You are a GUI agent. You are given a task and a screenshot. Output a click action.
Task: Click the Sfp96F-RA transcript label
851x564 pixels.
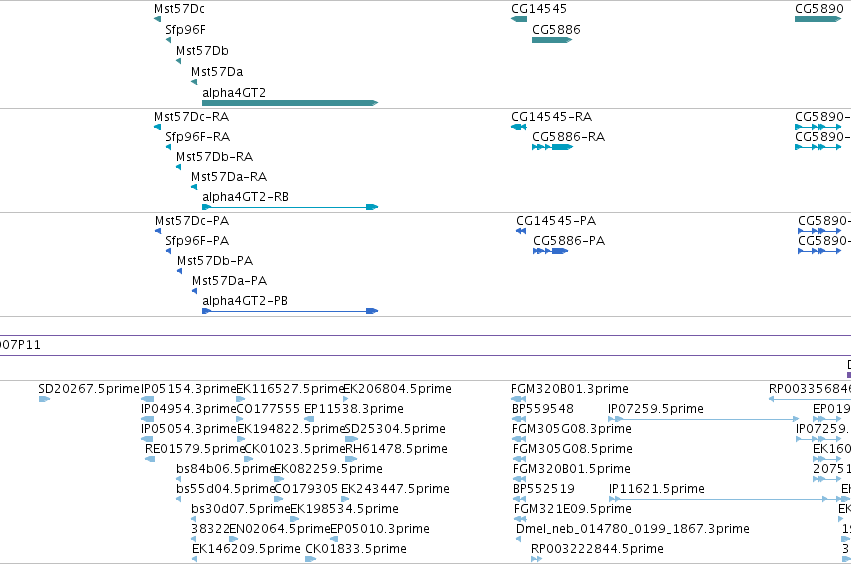197,137
